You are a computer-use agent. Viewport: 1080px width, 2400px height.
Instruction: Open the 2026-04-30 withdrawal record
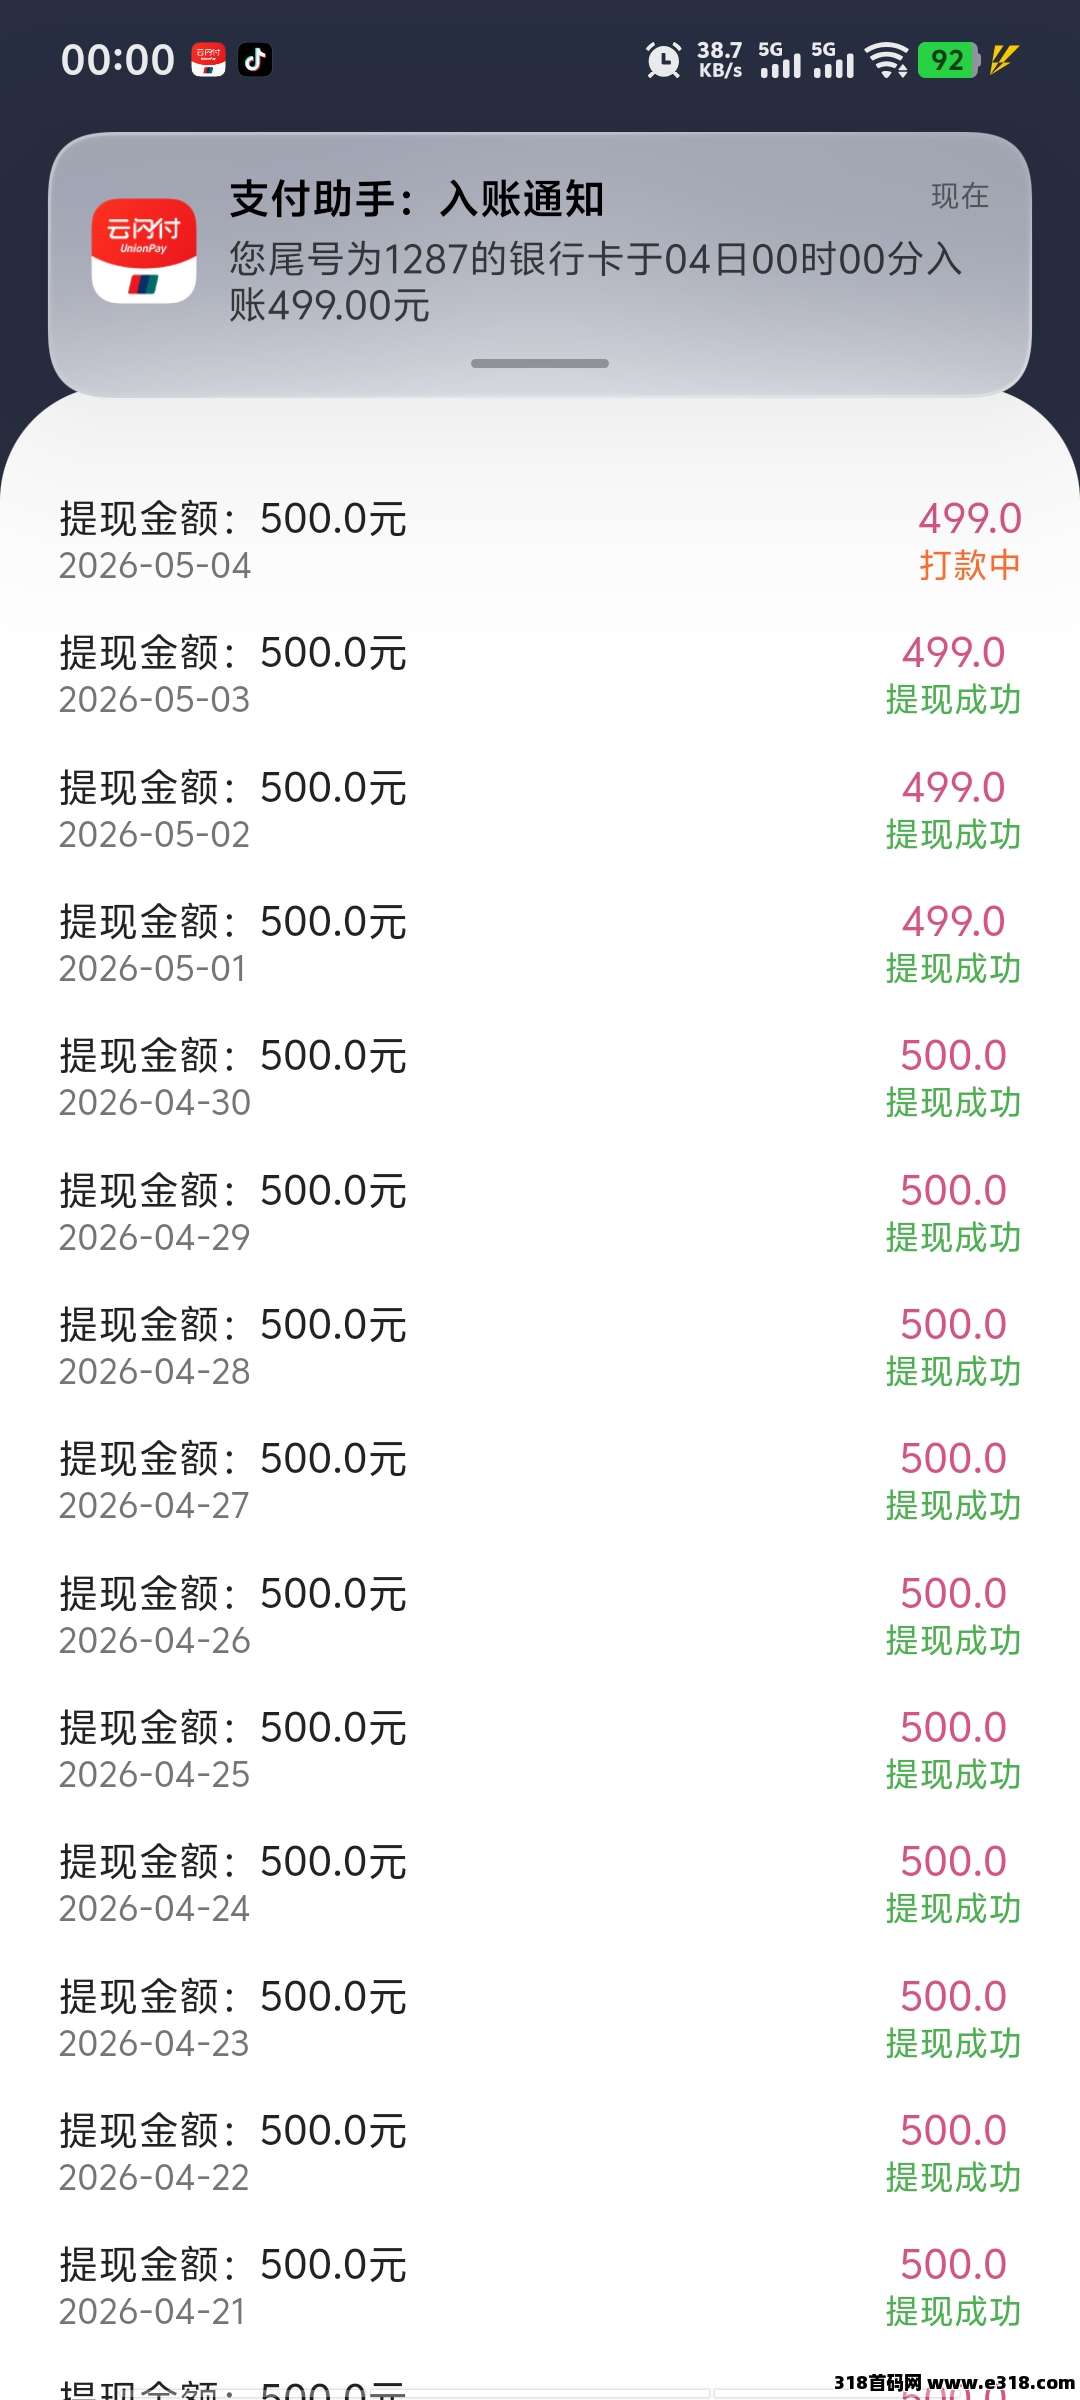click(x=540, y=1078)
